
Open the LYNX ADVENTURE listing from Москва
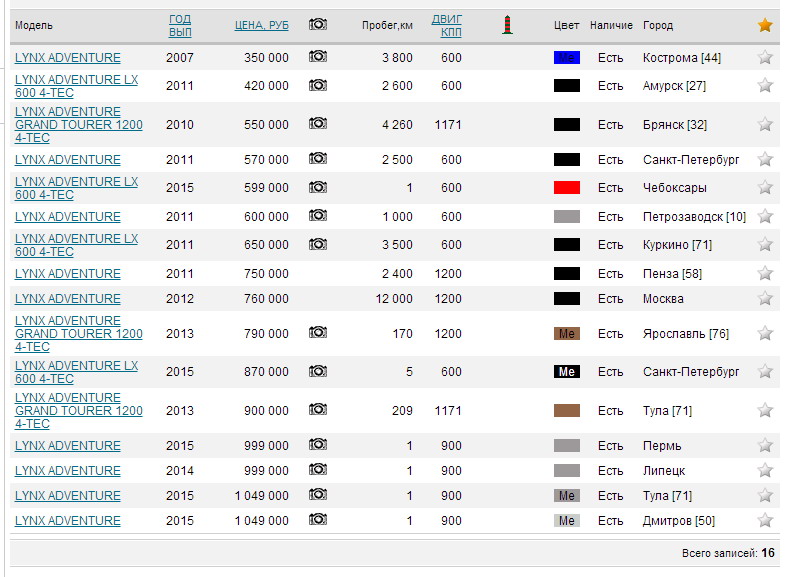pos(67,299)
